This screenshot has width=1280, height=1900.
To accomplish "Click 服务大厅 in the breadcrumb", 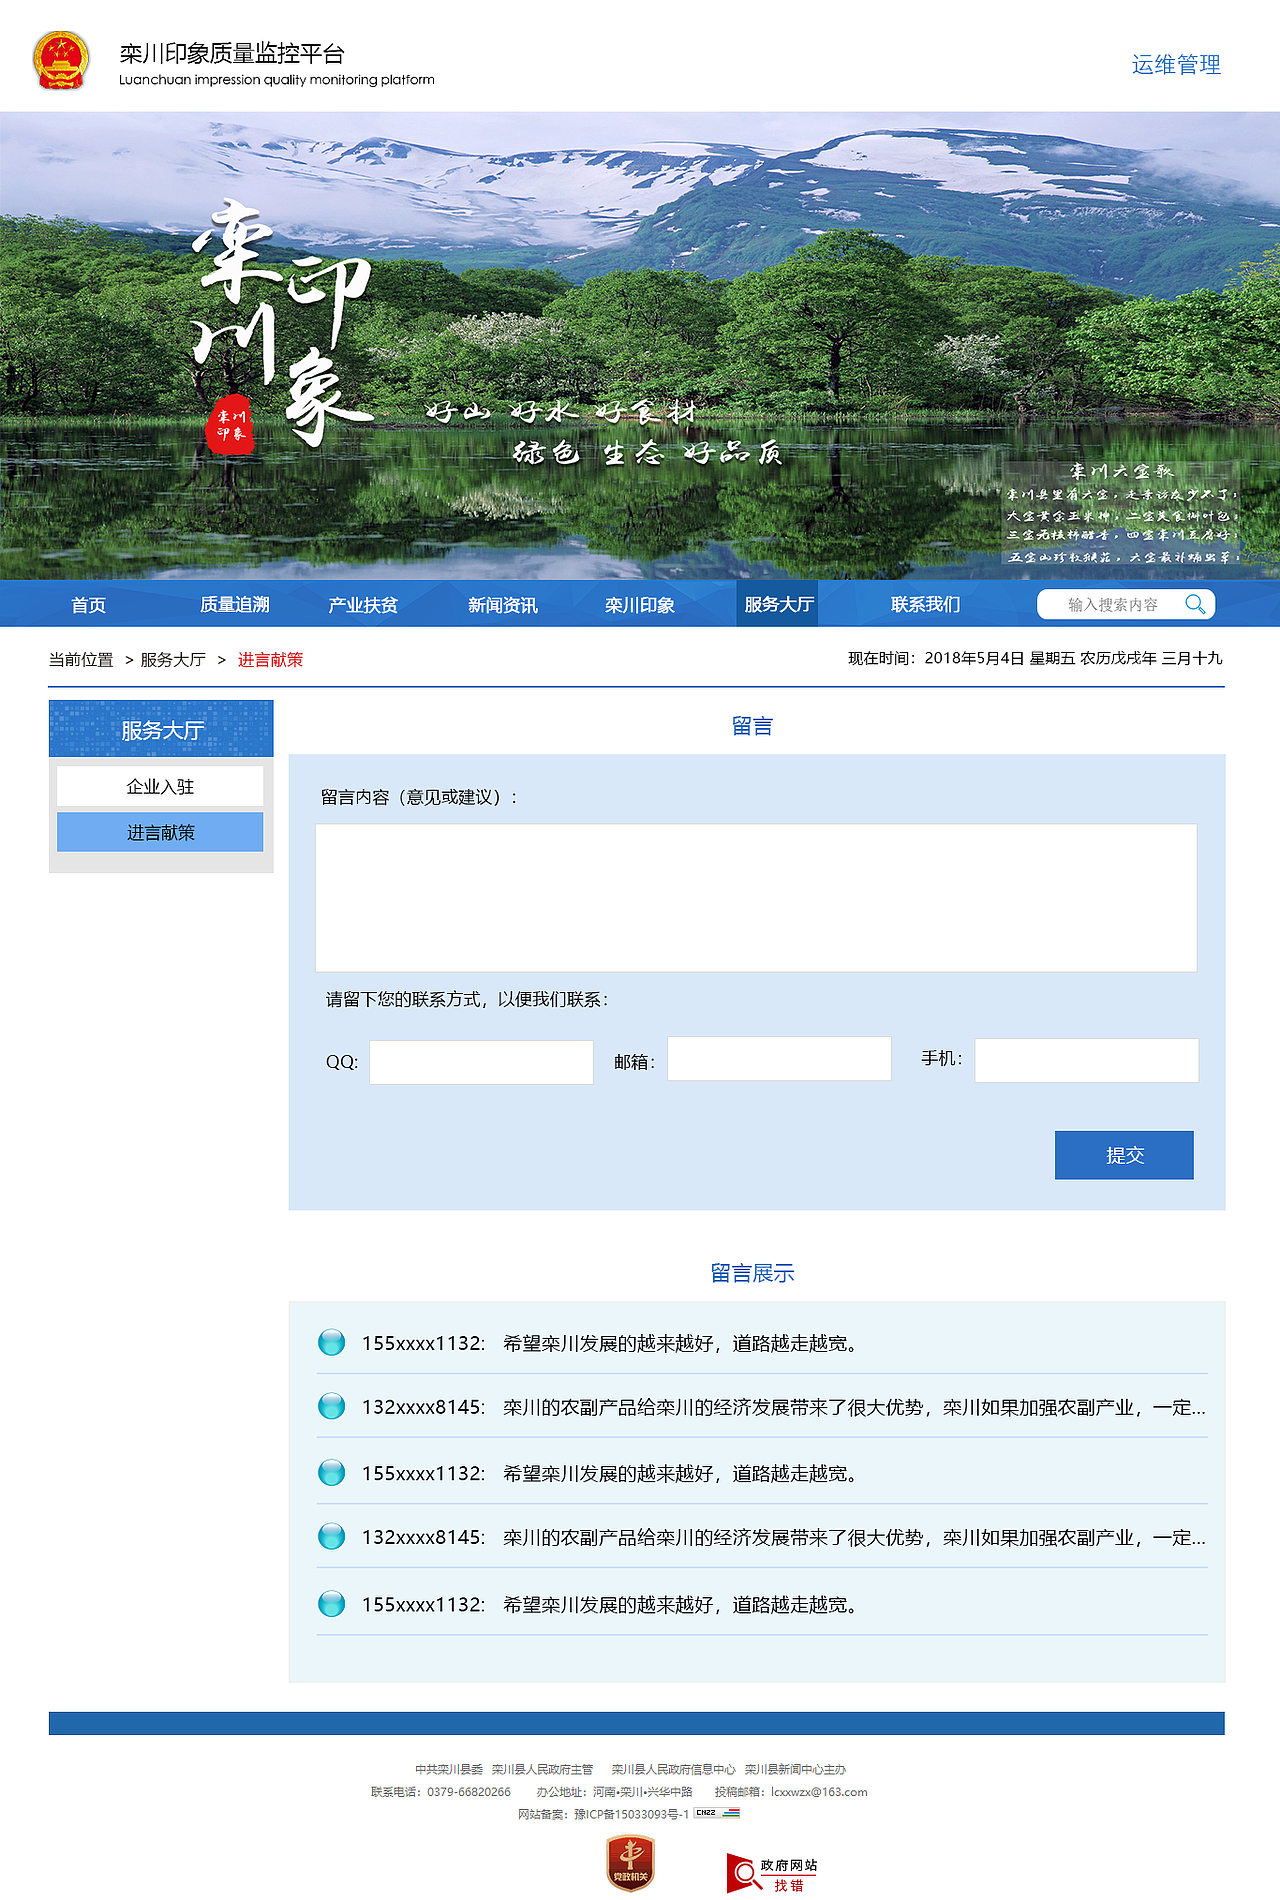I will pyautogui.click(x=173, y=660).
